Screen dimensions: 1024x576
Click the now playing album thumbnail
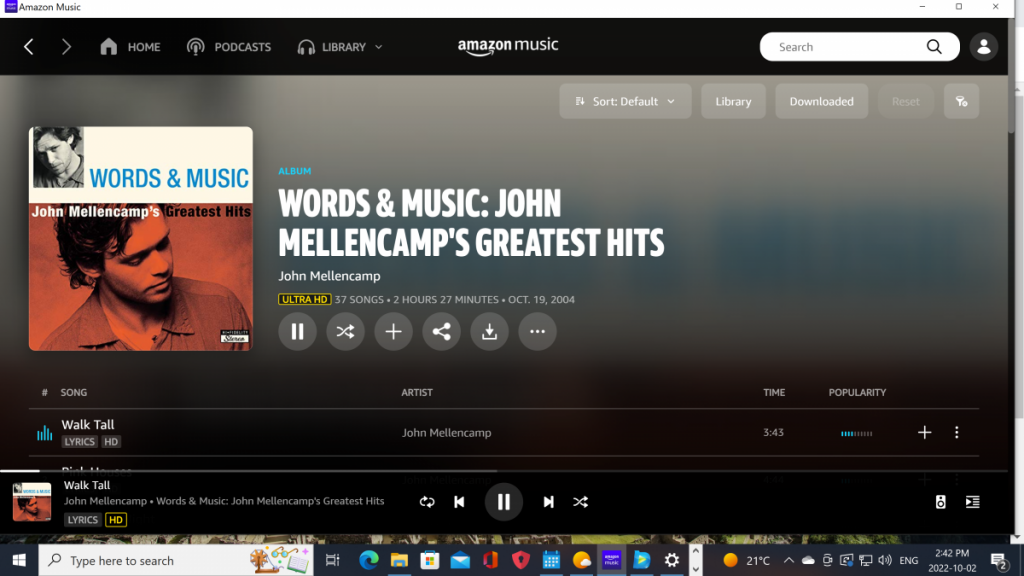[32, 502]
